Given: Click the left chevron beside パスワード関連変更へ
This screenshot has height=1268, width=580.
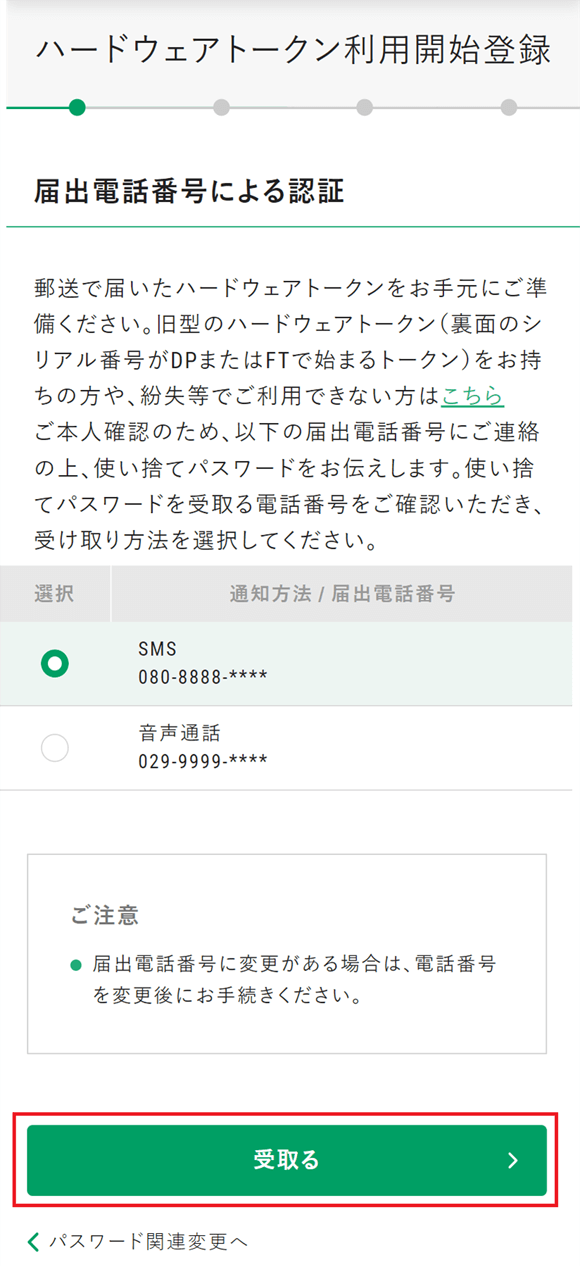Looking at the screenshot, I should tap(34, 1242).
